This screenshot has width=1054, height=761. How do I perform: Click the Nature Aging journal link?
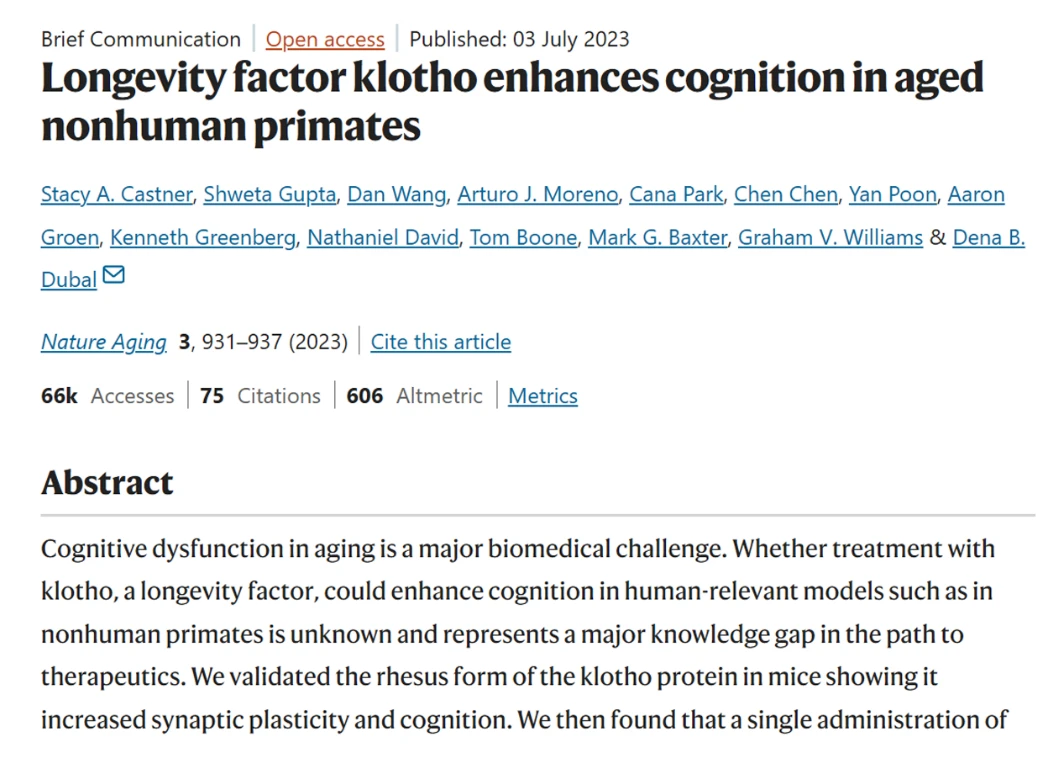pos(104,342)
